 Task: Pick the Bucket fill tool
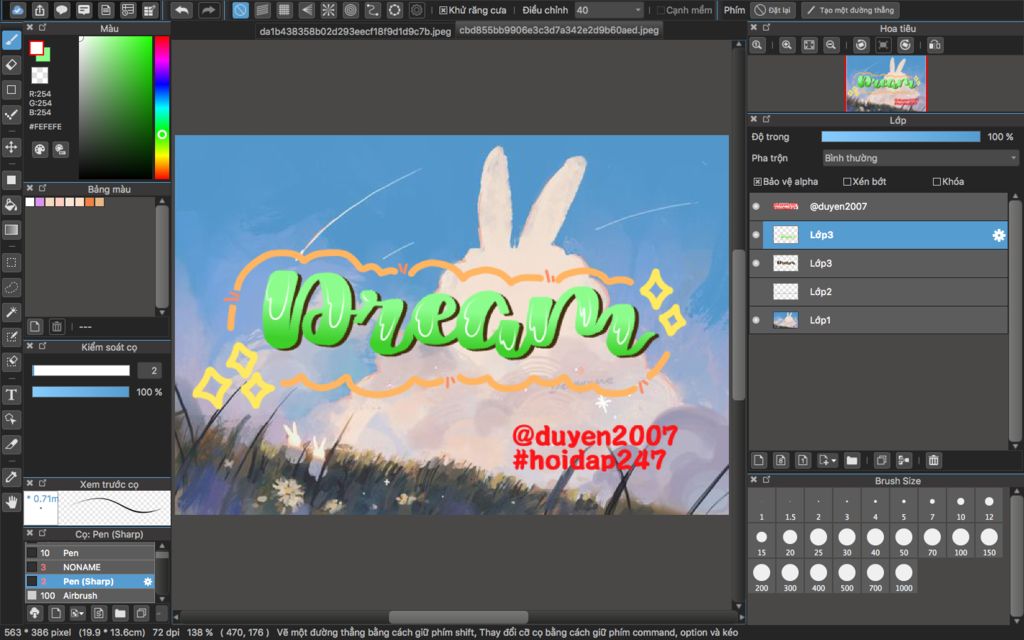tap(11, 205)
